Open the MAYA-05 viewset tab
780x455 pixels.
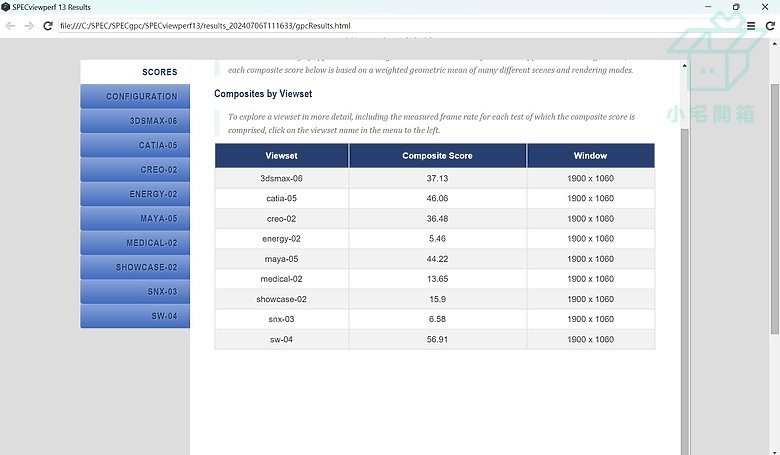(135, 218)
